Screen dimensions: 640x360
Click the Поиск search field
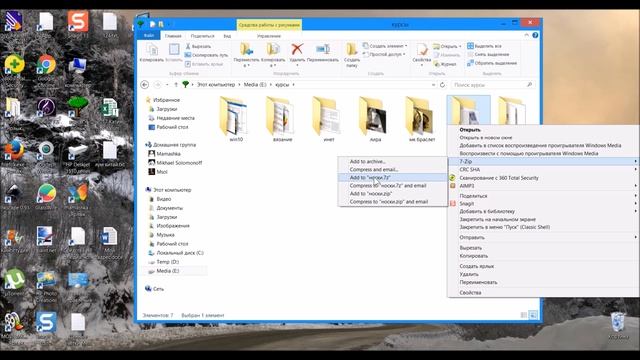[493, 84]
